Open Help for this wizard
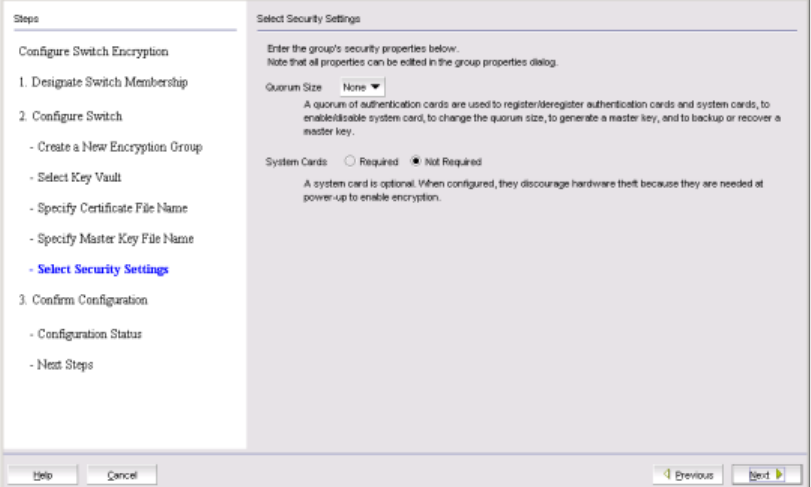The width and height of the screenshot is (811, 487). (42, 475)
